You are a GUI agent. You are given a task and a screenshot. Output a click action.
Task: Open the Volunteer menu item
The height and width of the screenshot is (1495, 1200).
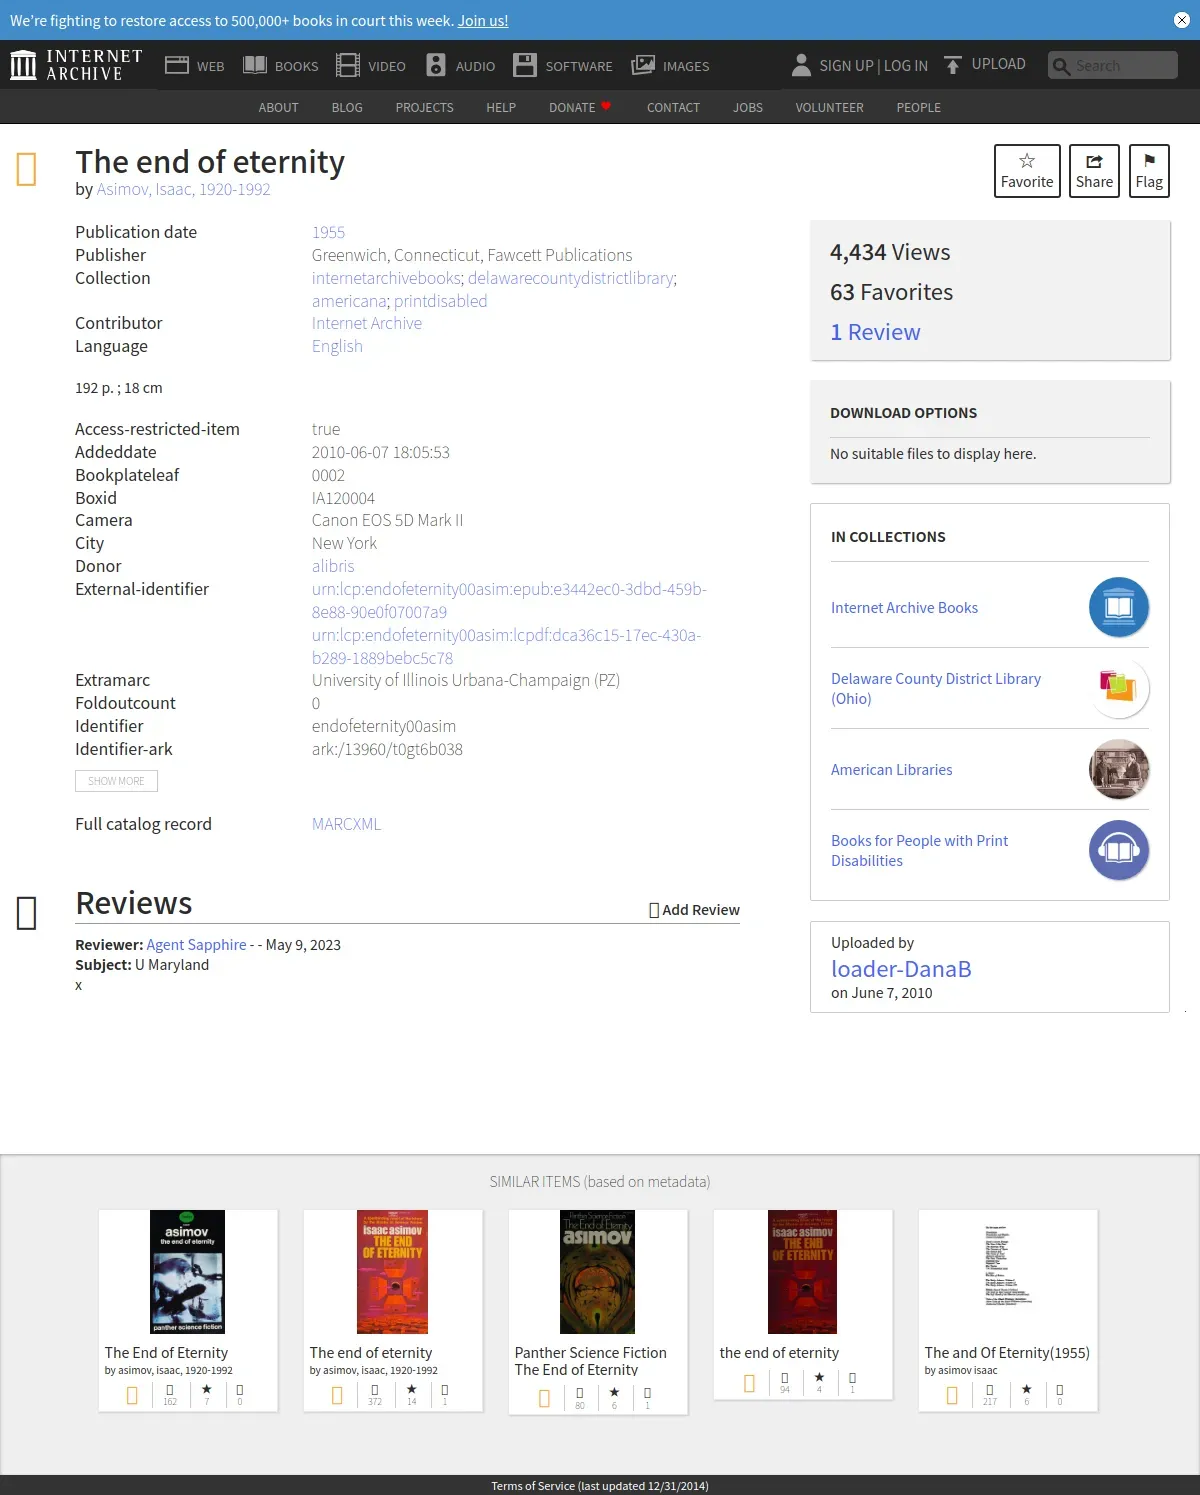tap(829, 107)
